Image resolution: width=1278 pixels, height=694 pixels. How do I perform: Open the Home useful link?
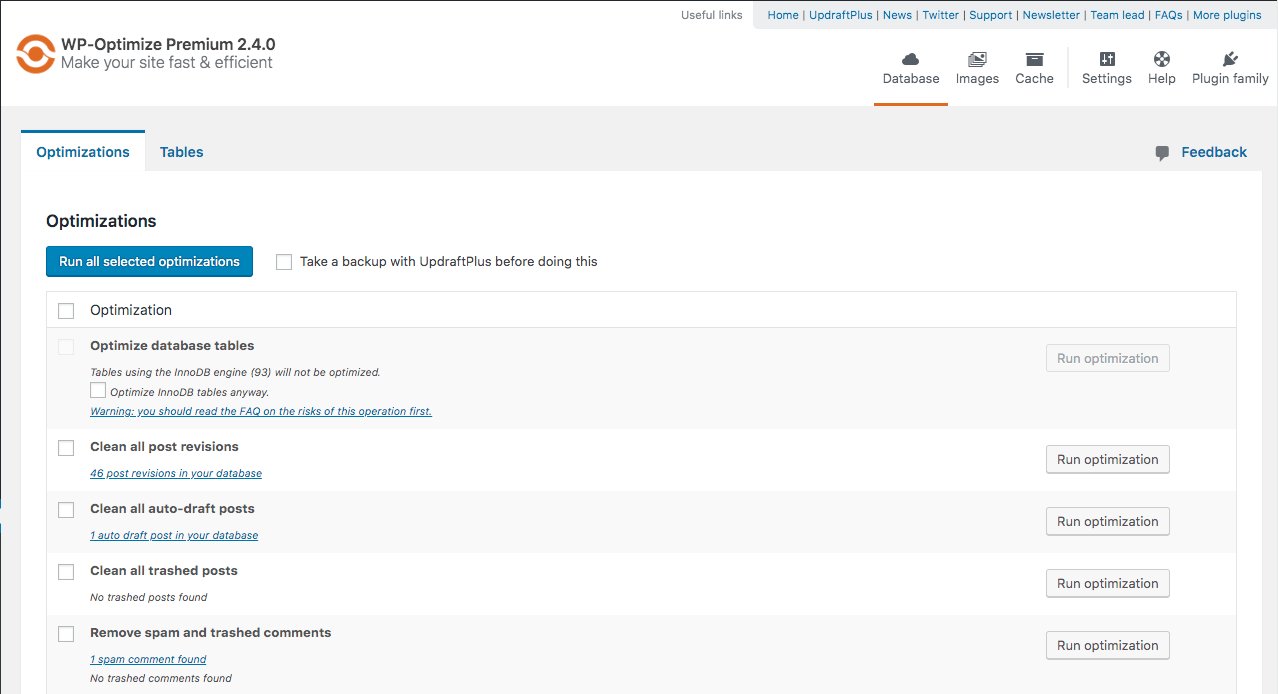click(783, 15)
